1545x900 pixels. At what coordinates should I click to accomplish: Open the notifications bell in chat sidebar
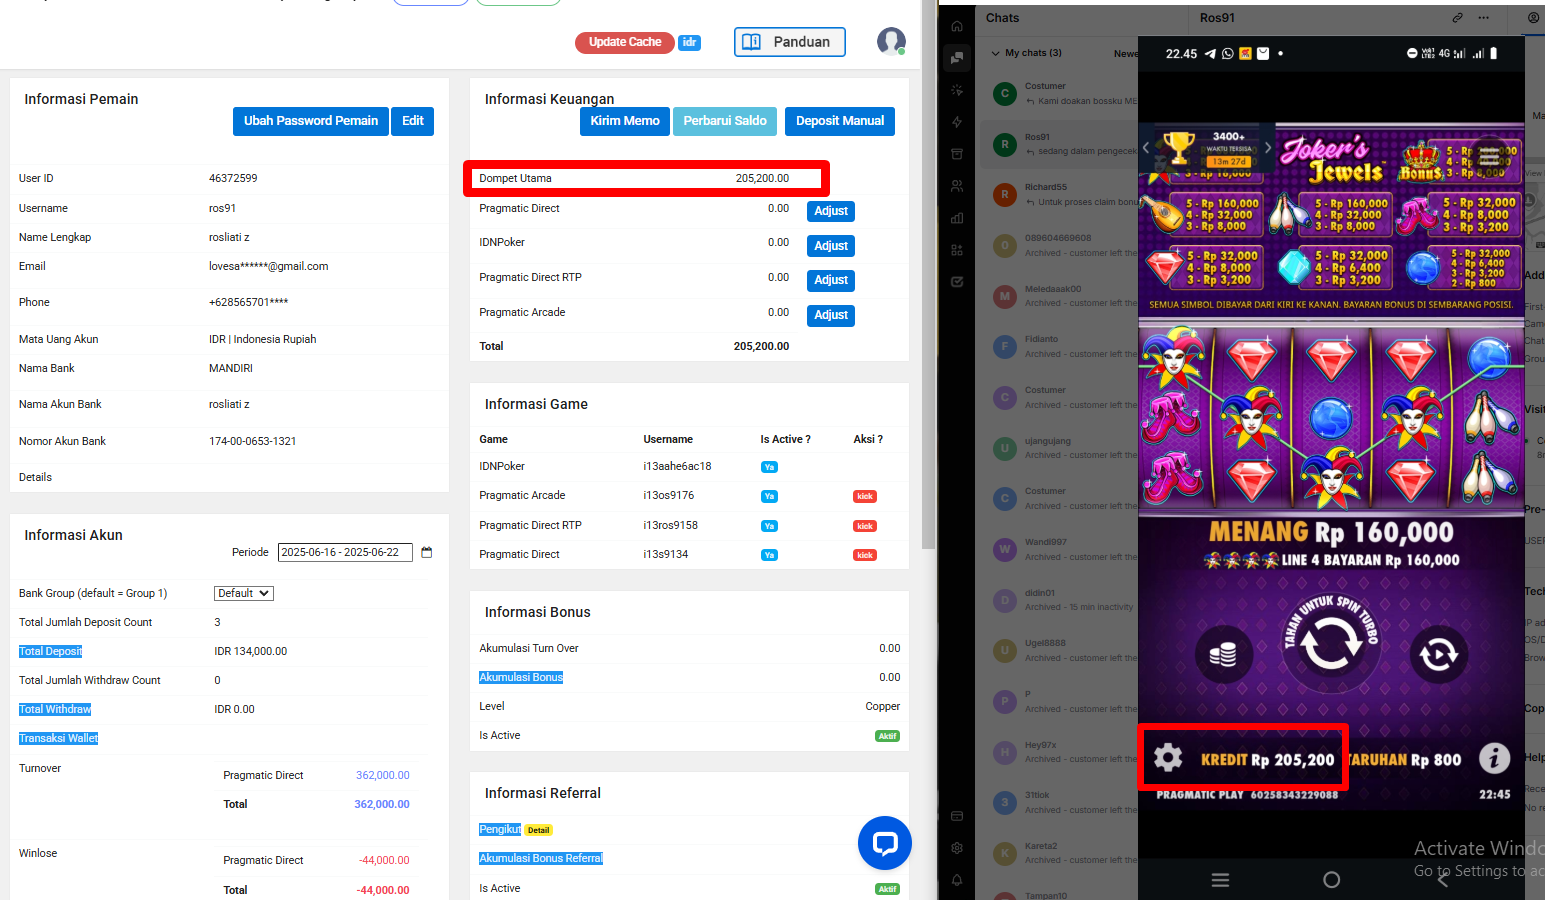(x=957, y=880)
